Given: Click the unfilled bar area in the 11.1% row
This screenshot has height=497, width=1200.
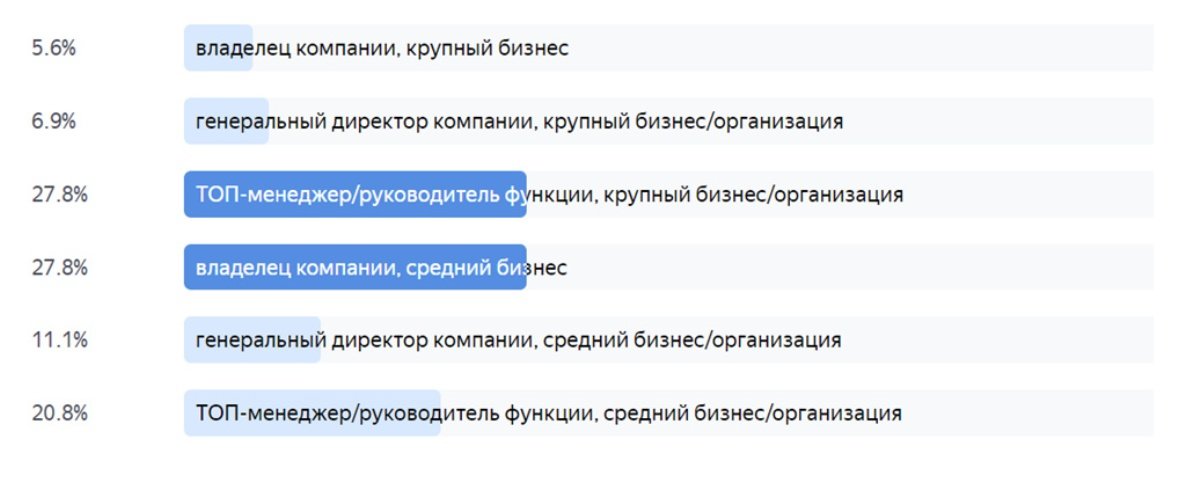Looking at the screenshot, I should coord(1000,340).
